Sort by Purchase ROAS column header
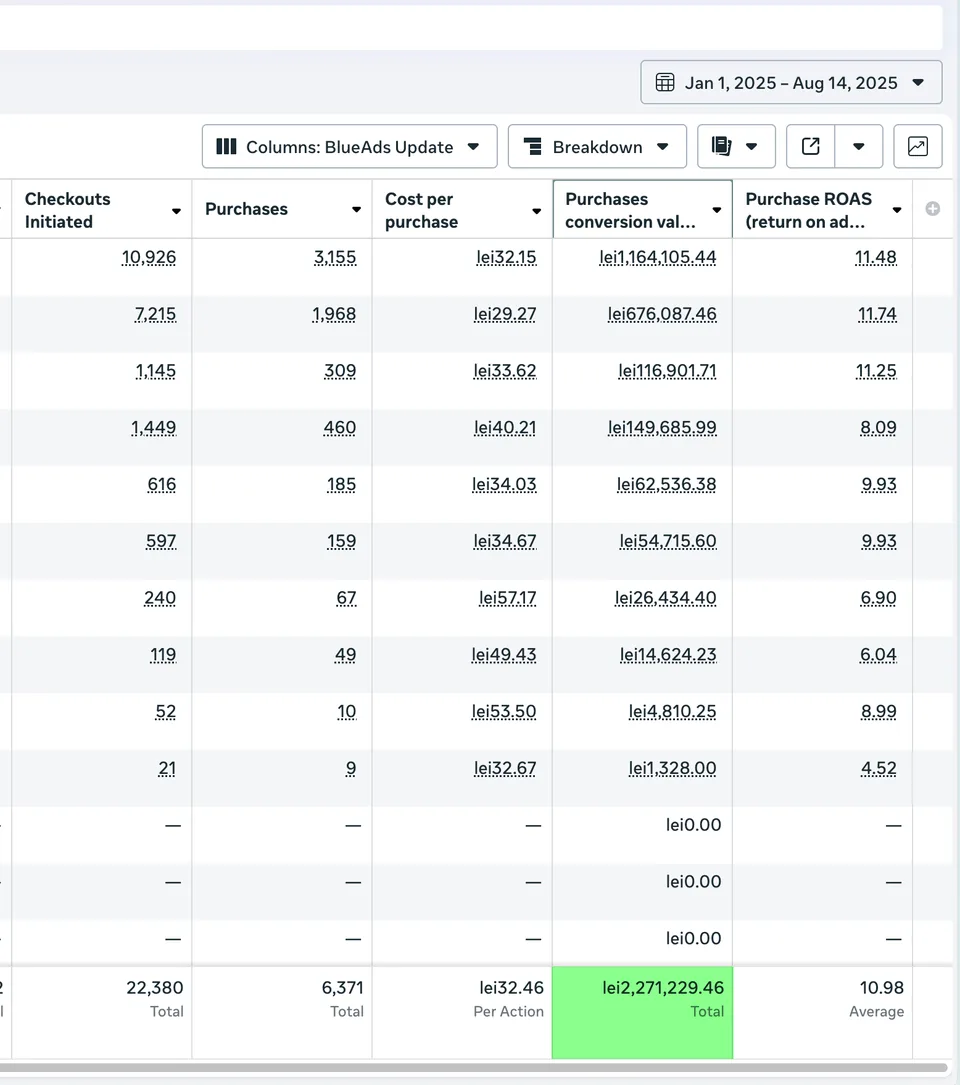 tap(808, 210)
